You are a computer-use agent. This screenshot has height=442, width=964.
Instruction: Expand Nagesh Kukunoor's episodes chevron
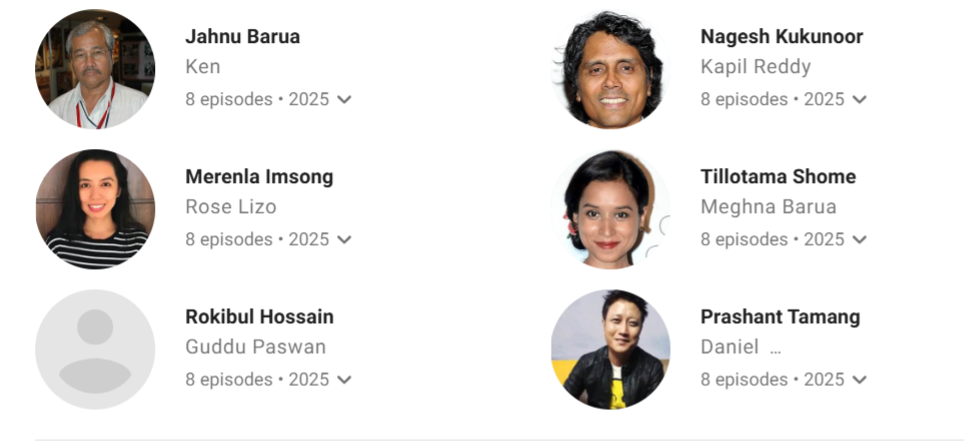860,100
